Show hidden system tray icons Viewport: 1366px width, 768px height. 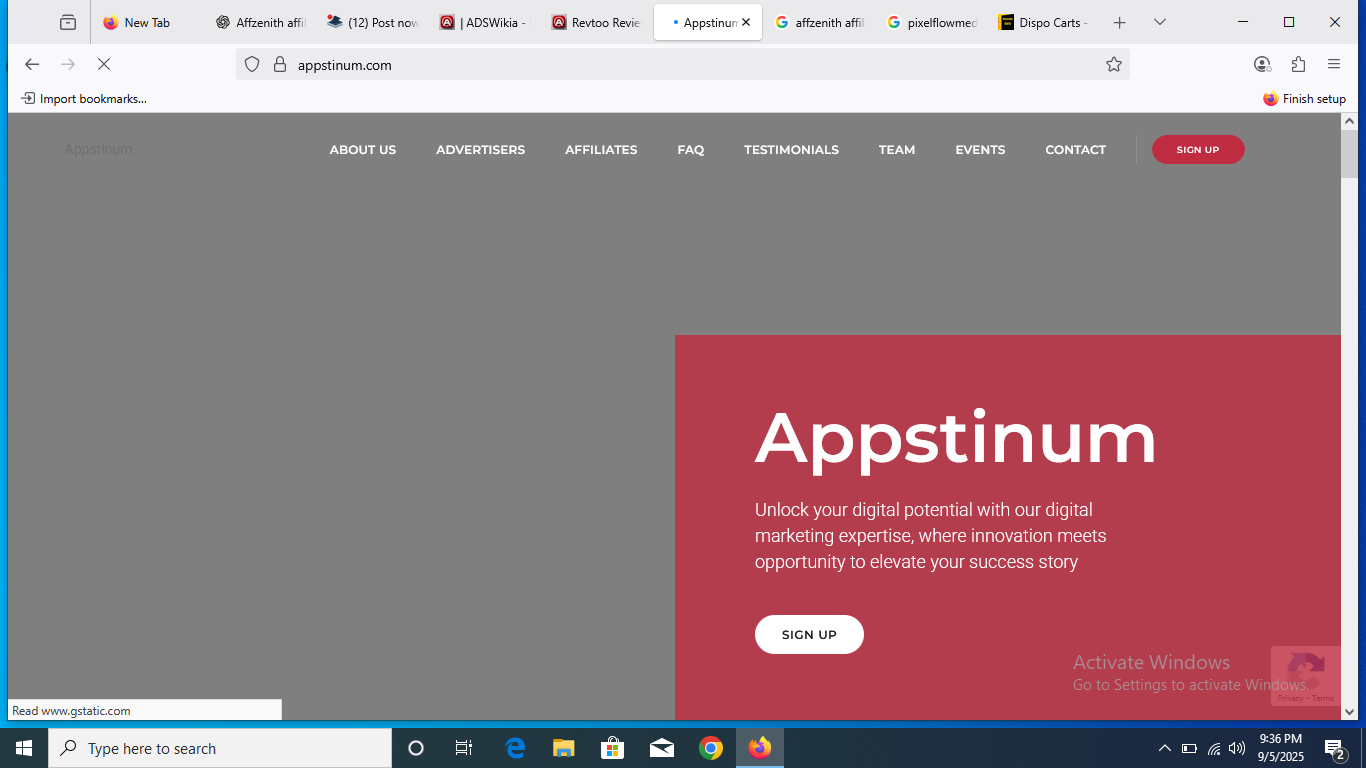pos(1164,748)
